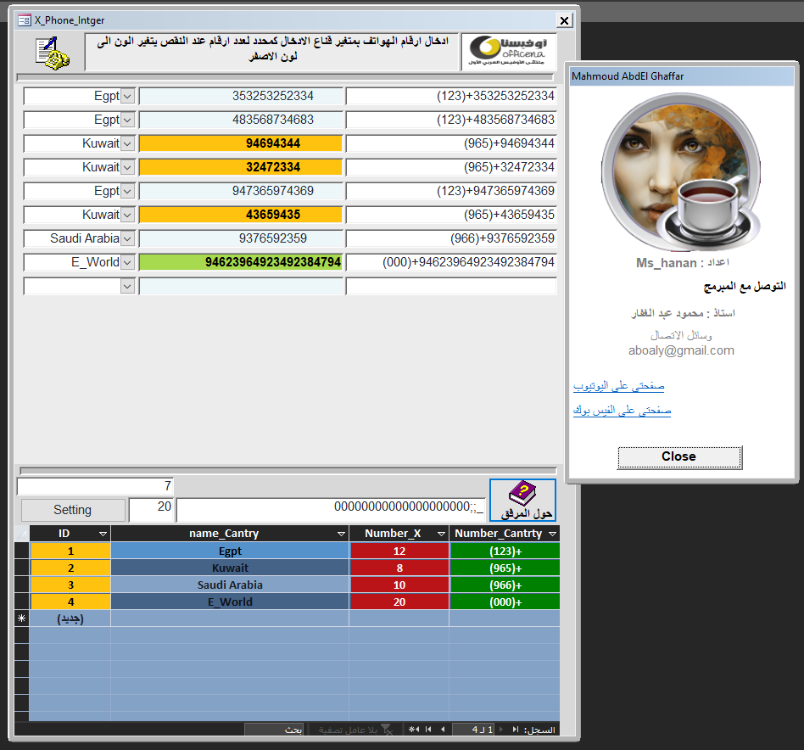Click the new blank record navigation button
Image resolution: width=804 pixels, height=750 pixels.
pyautogui.click(x=413, y=730)
